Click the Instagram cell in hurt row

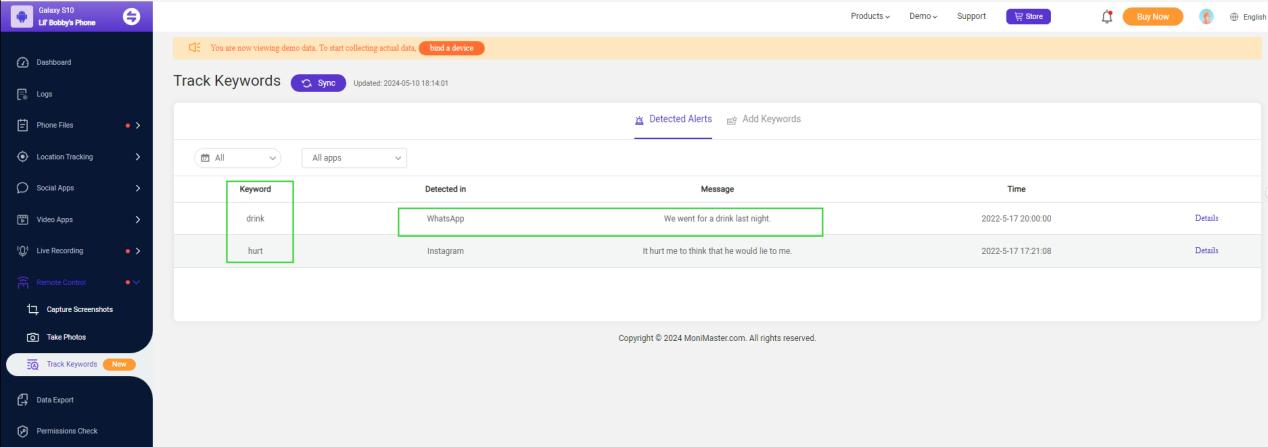445,250
